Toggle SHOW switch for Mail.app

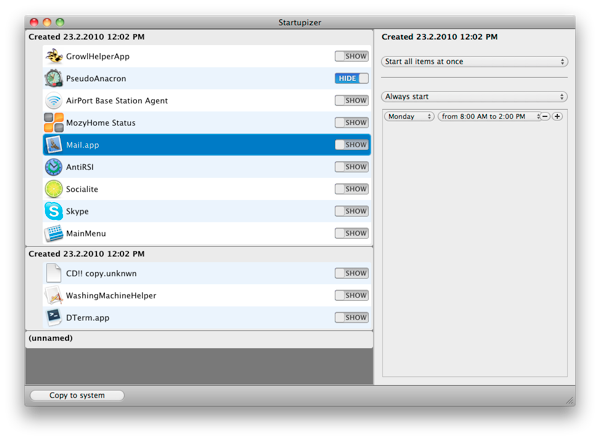pyautogui.click(x=352, y=145)
